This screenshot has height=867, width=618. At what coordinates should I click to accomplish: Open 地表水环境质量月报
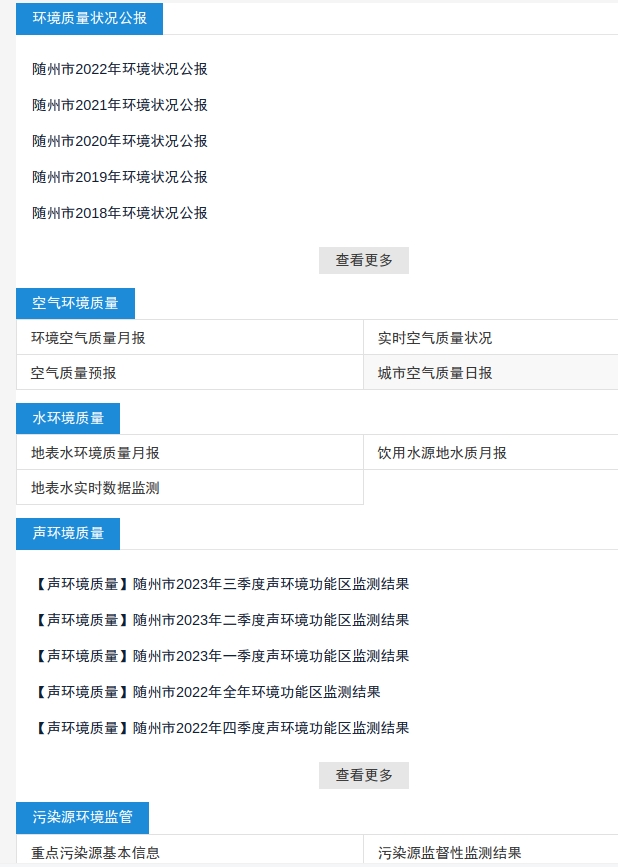(x=95, y=453)
